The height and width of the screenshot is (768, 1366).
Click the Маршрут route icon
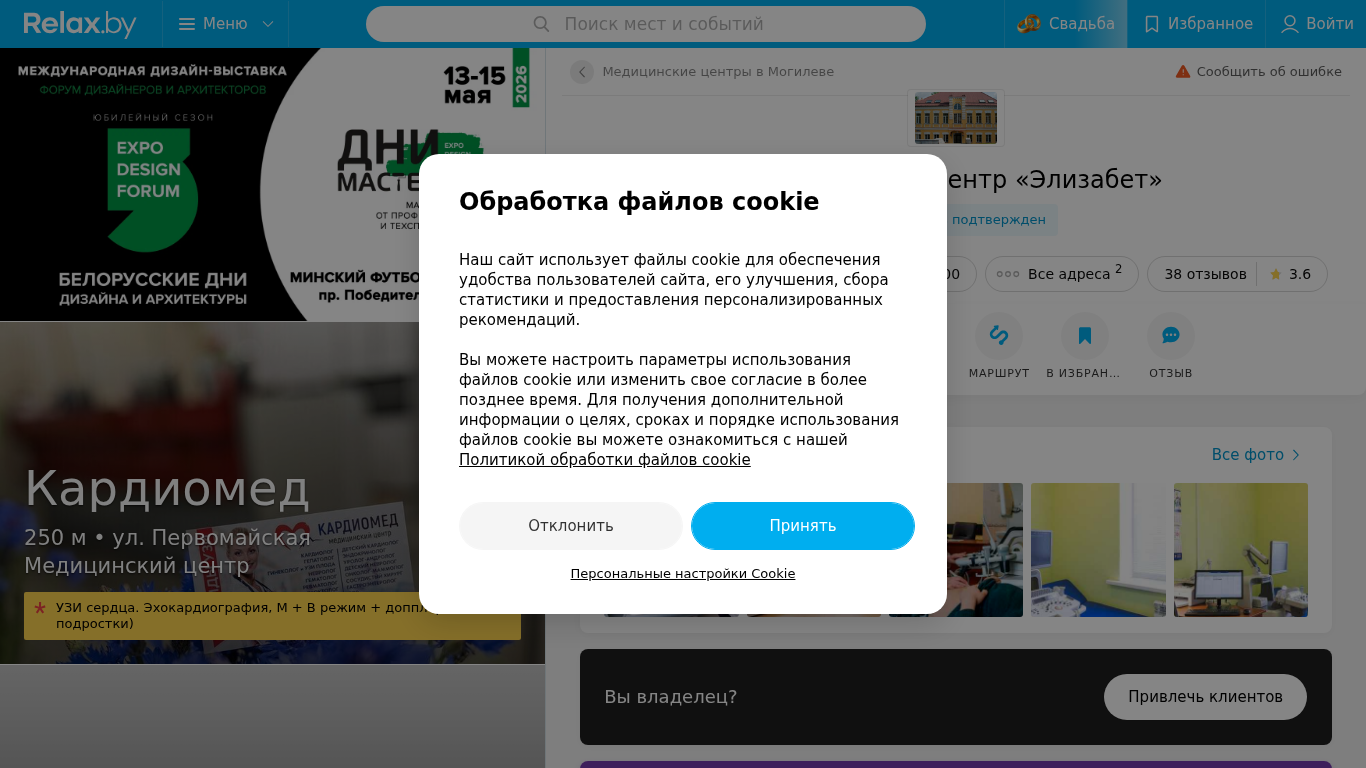pyautogui.click(x=998, y=336)
